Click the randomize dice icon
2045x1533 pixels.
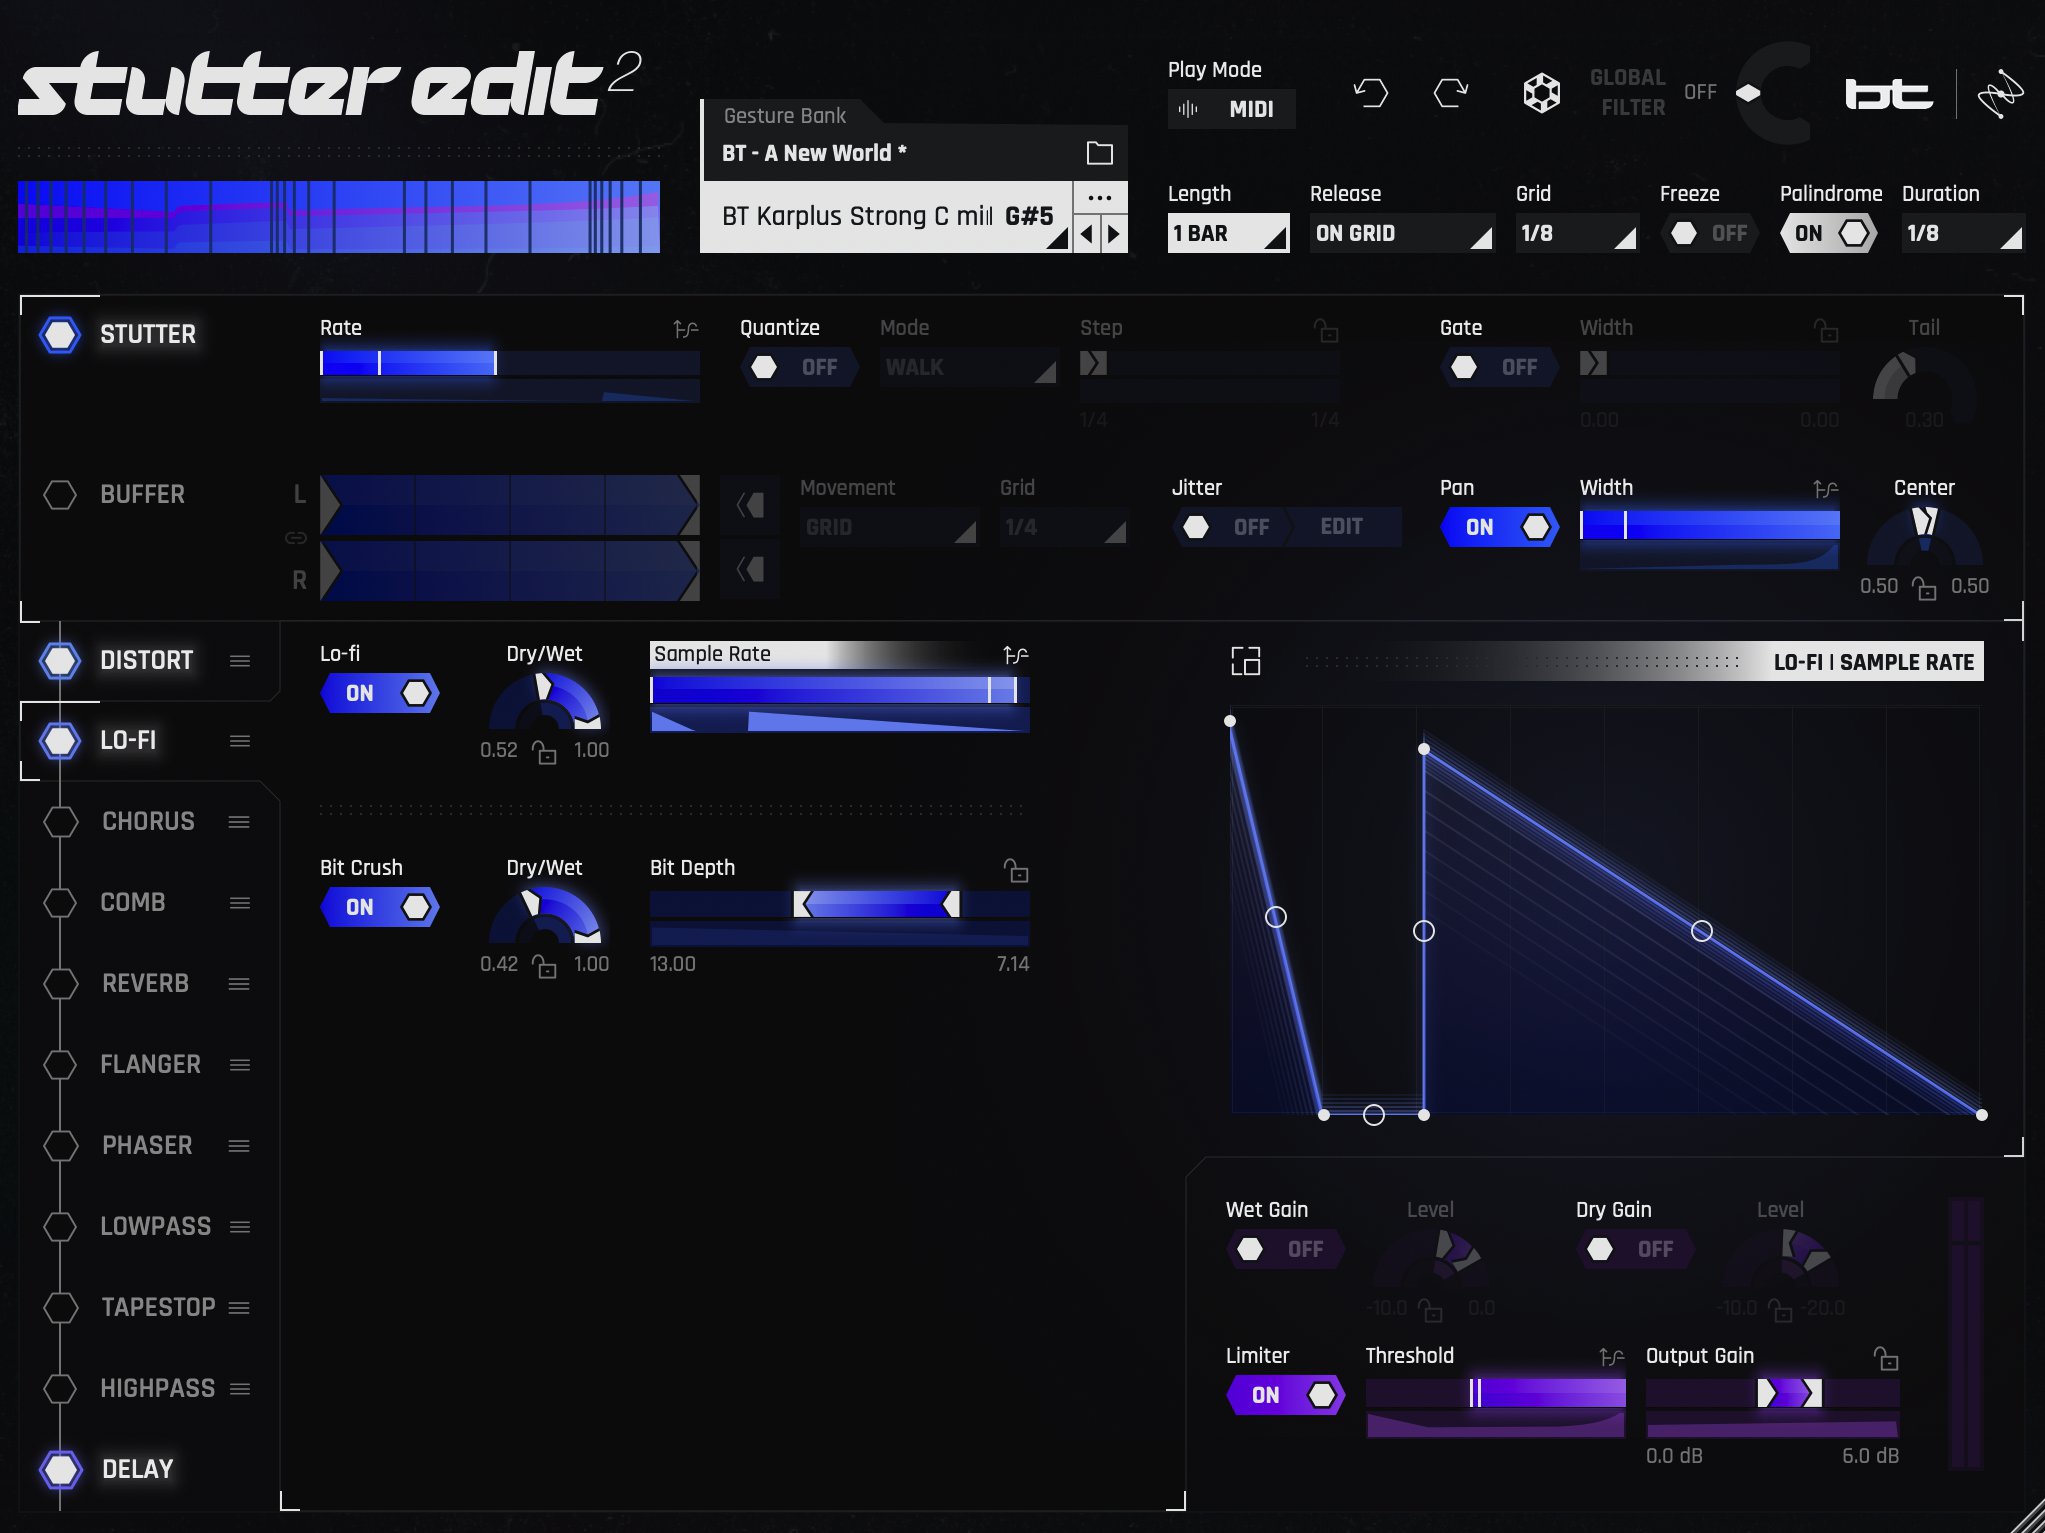click(1541, 94)
